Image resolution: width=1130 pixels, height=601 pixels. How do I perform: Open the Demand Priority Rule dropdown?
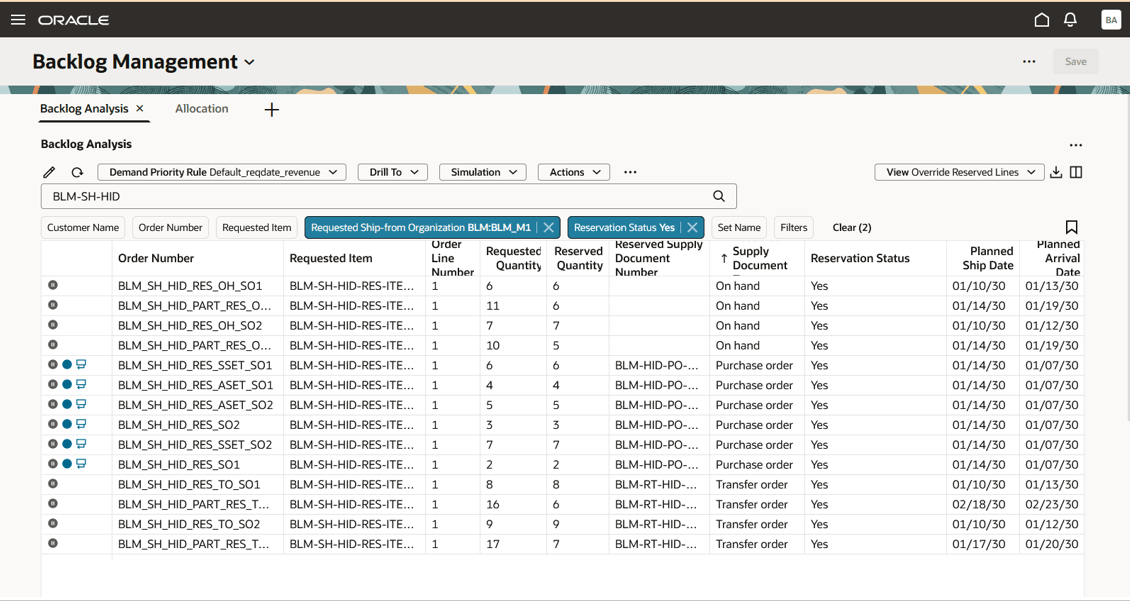coord(222,171)
